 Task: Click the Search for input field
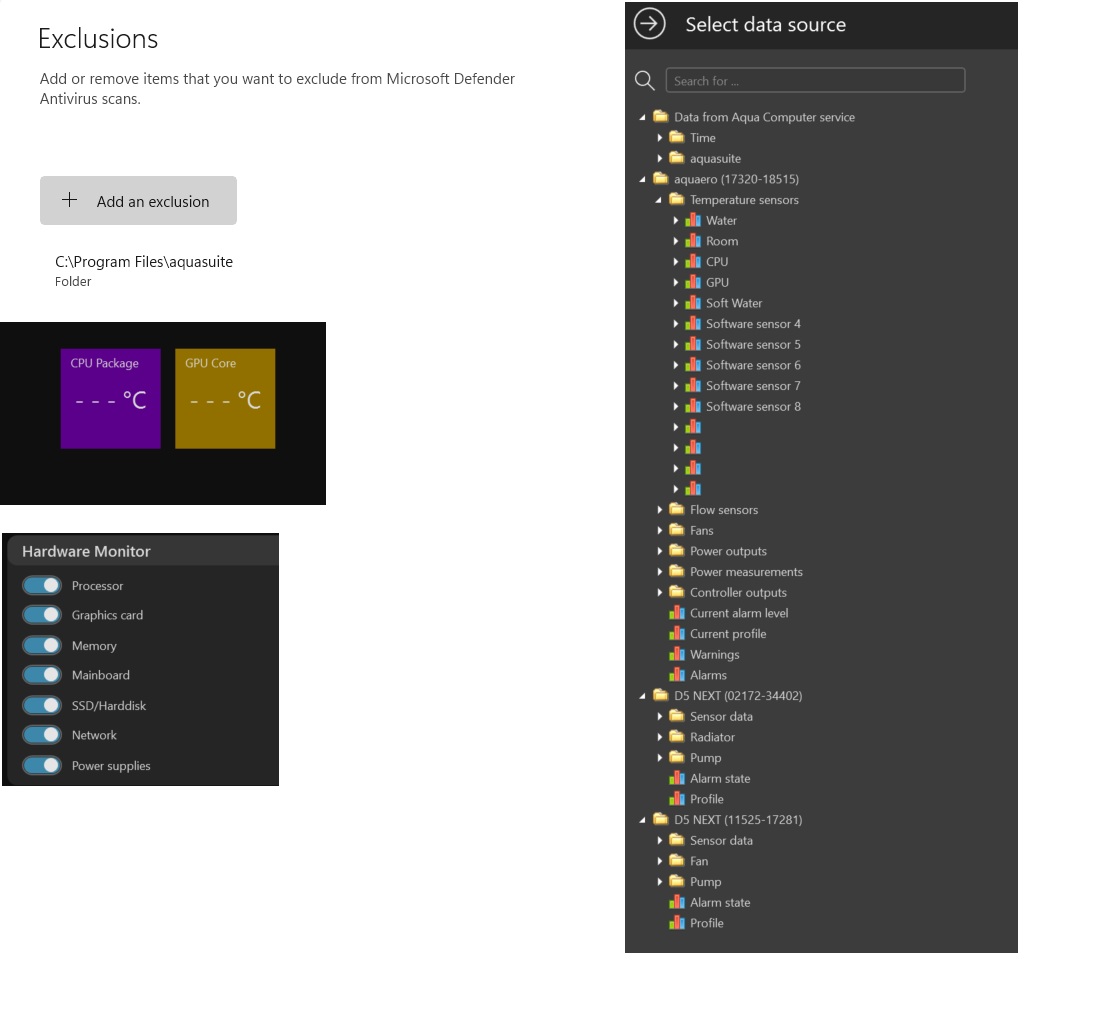[815, 80]
